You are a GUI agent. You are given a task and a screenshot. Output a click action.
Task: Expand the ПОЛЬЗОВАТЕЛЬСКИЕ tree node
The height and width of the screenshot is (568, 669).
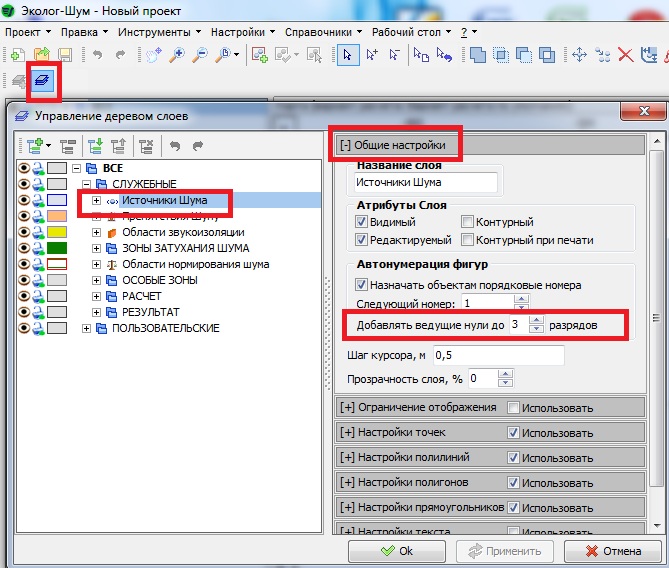87,328
